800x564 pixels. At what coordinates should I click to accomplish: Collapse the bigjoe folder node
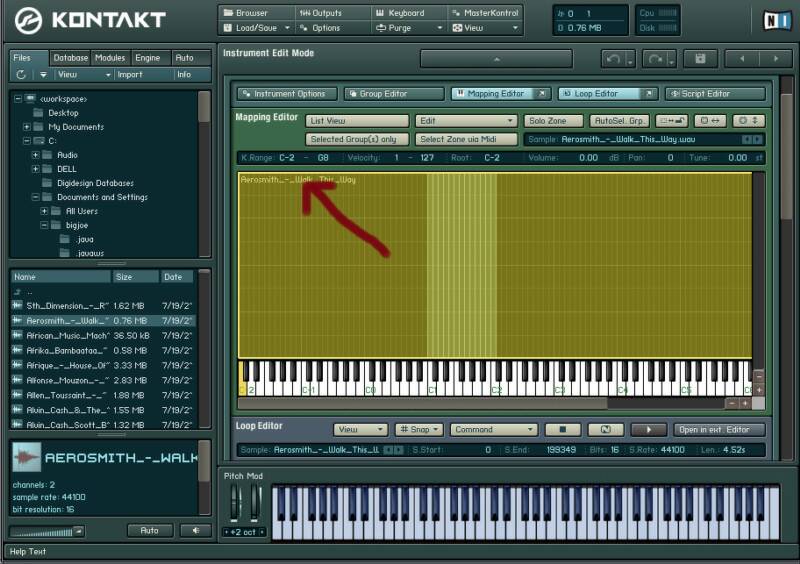click(44, 225)
